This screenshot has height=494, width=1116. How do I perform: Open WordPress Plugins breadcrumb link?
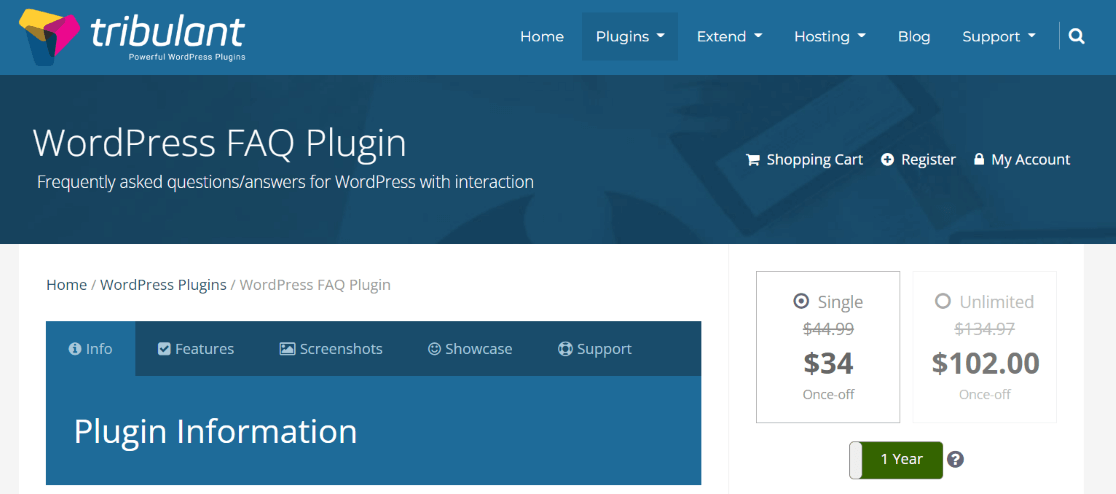(x=163, y=285)
